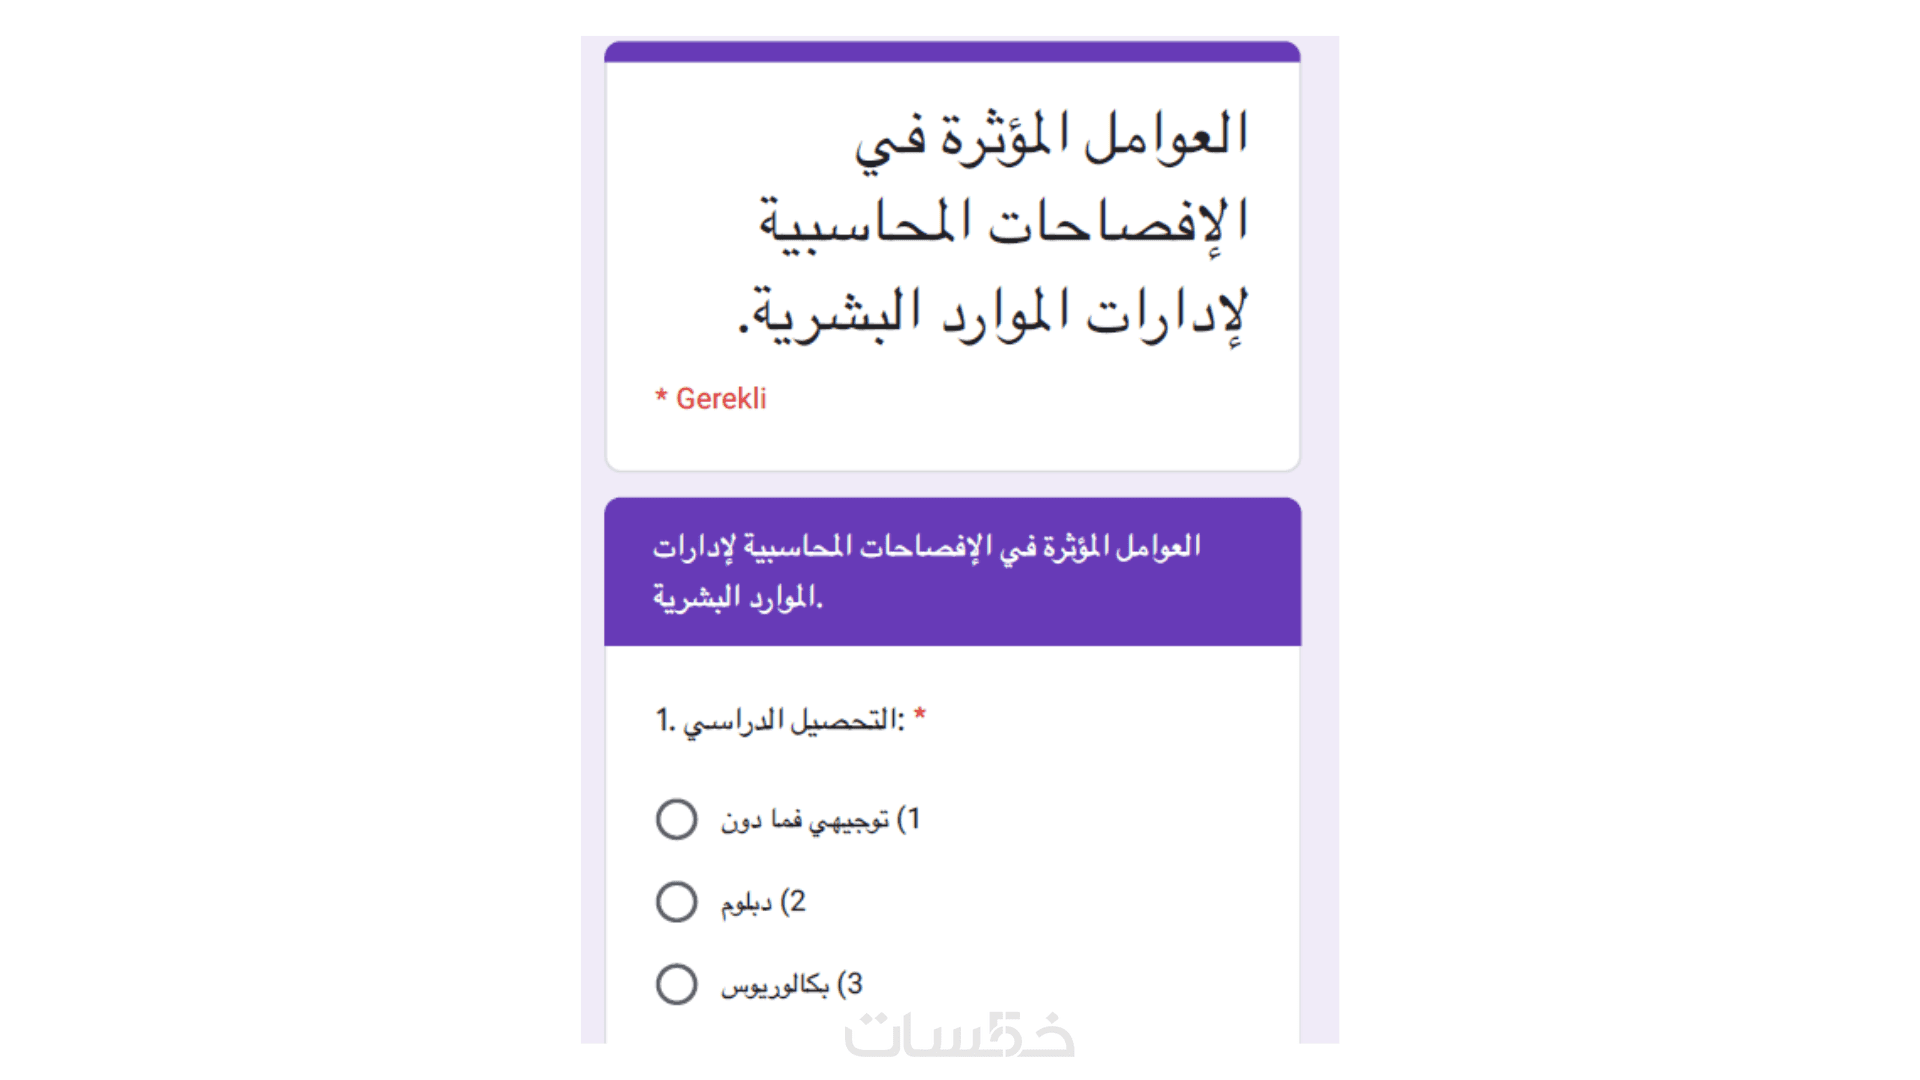Click the red asterisk before Gerekli
The height and width of the screenshot is (1080, 1920).
pyautogui.click(x=661, y=397)
